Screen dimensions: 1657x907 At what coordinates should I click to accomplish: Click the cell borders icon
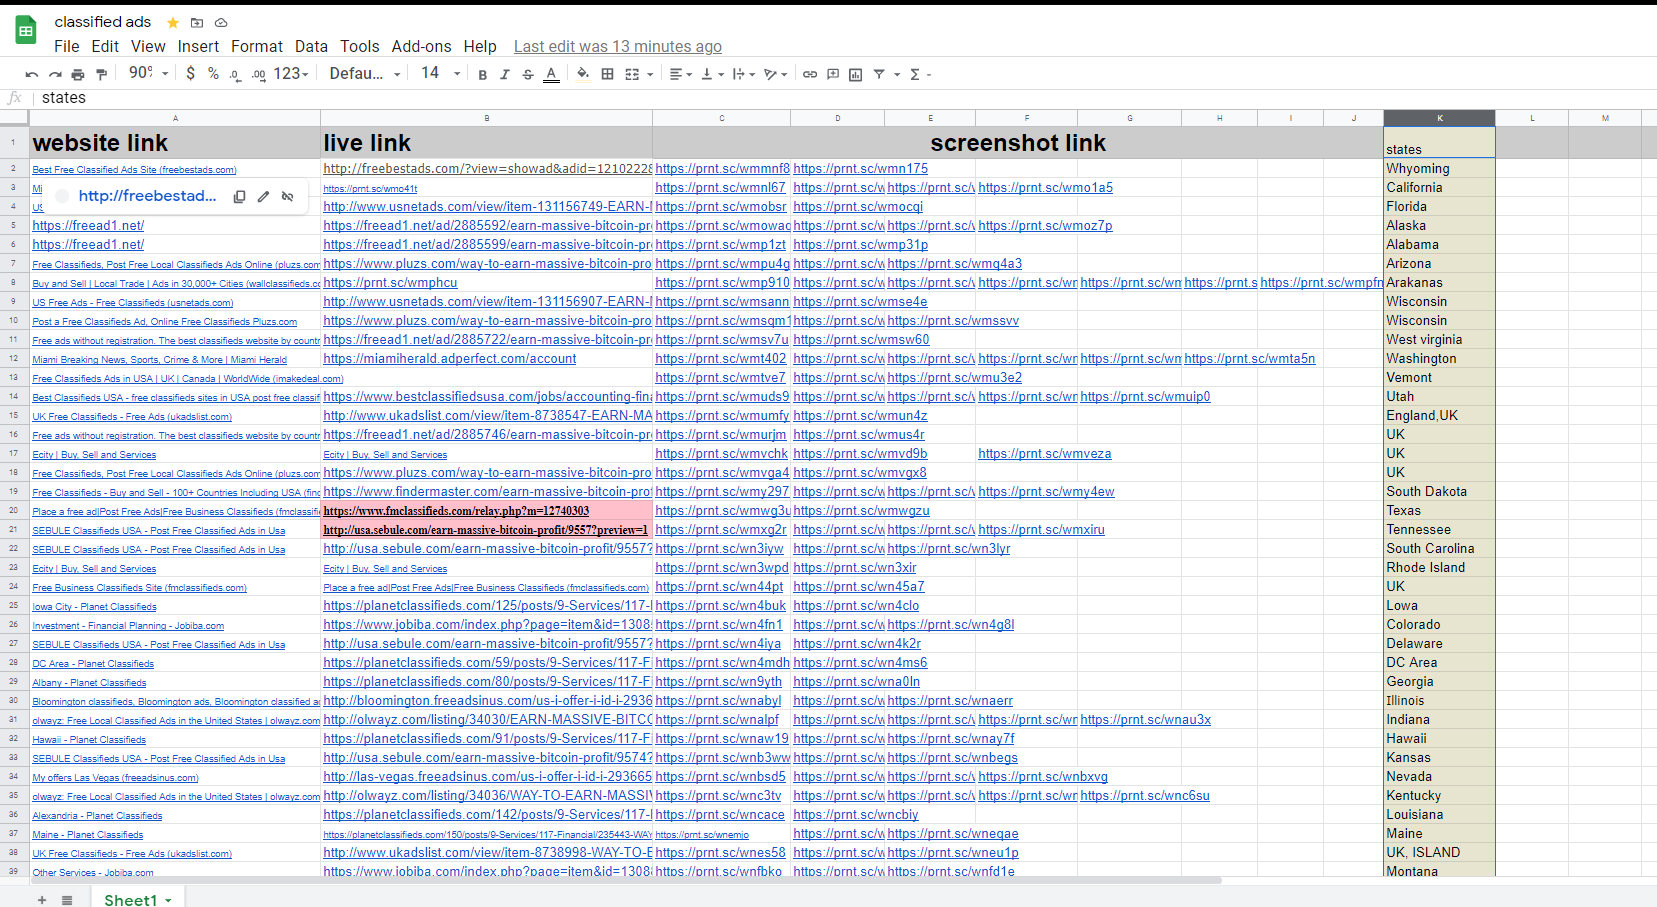coord(607,74)
